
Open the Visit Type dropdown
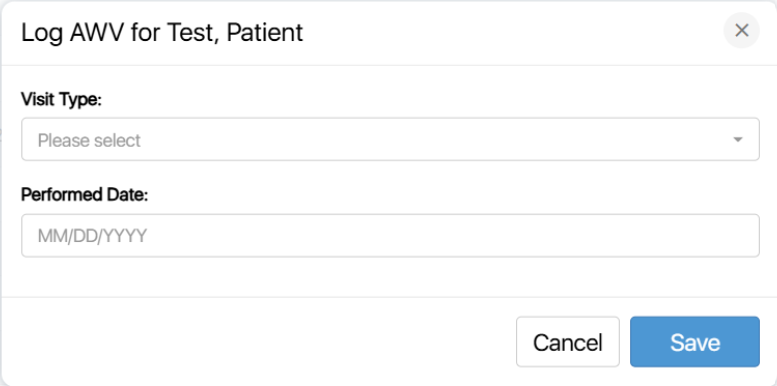[x=390, y=139]
